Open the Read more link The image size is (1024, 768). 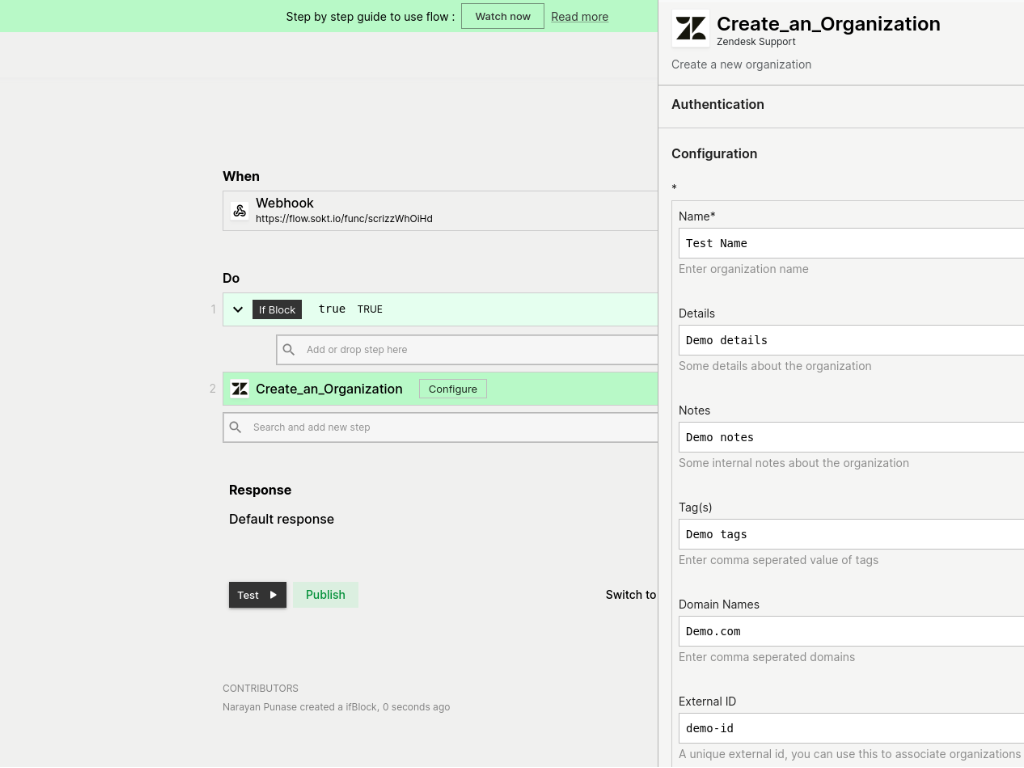pyautogui.click(x=579, y=16)
